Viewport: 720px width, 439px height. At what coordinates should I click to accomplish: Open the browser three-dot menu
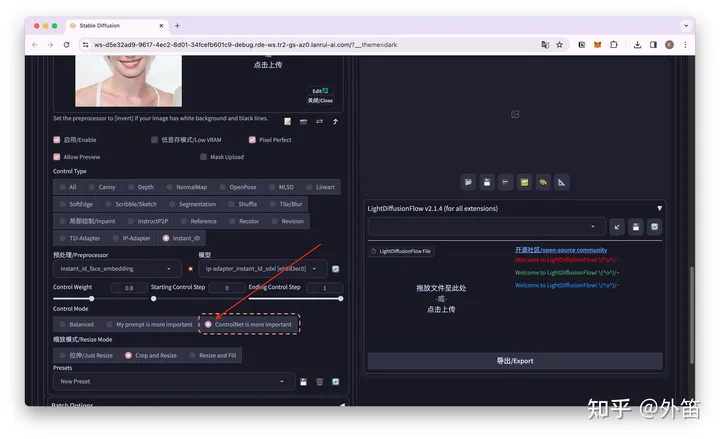(x=685, y=45)
